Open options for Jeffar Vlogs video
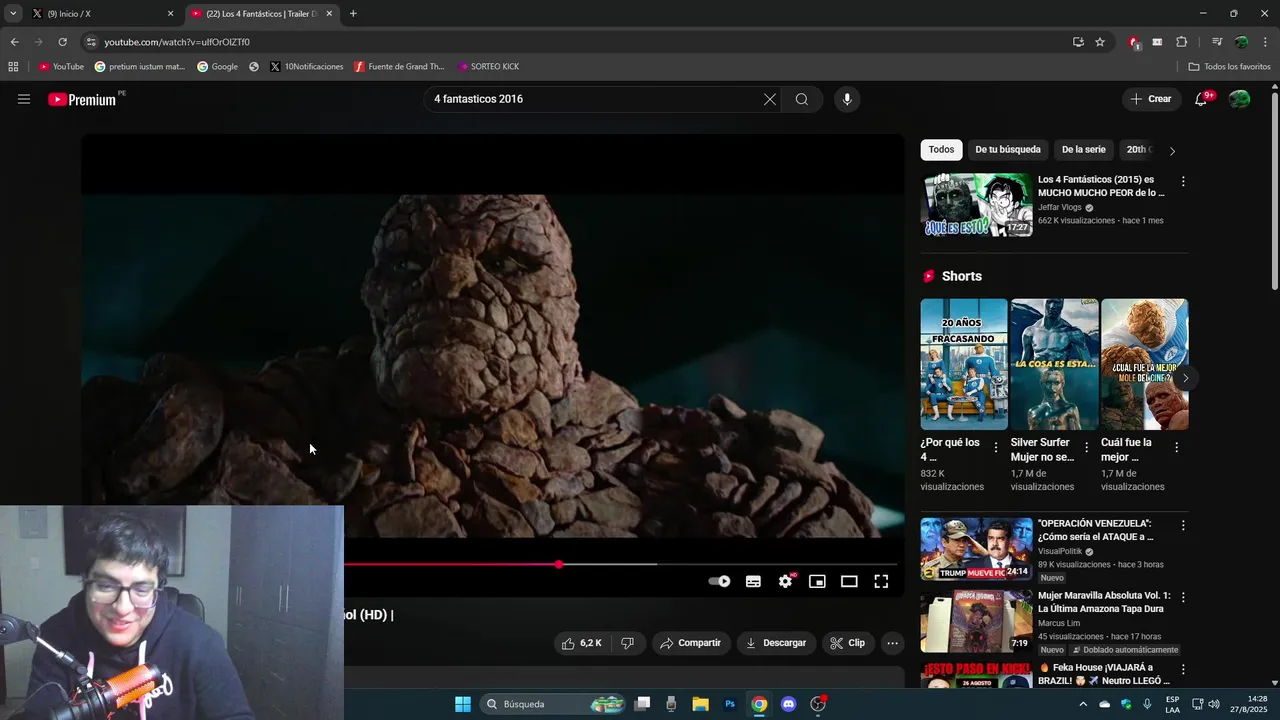 pos(1183,182)
